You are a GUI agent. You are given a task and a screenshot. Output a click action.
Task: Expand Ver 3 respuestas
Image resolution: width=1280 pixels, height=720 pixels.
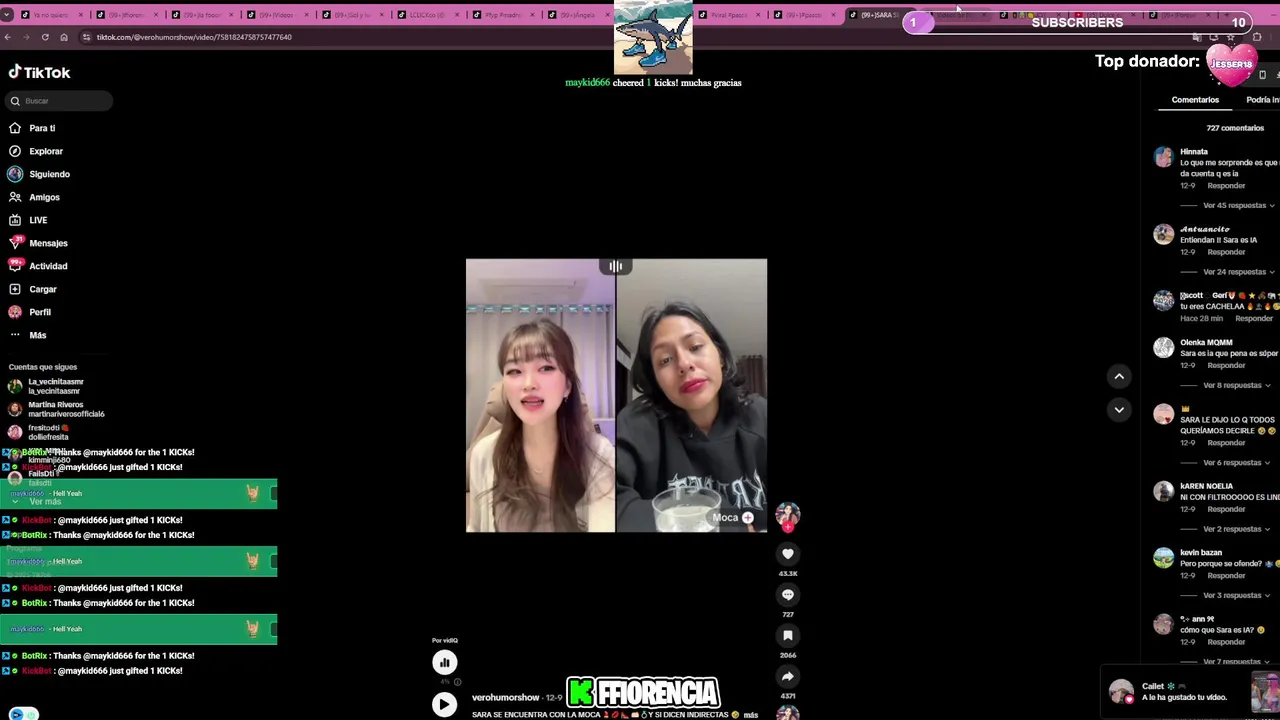click(x=1237, y=595)
